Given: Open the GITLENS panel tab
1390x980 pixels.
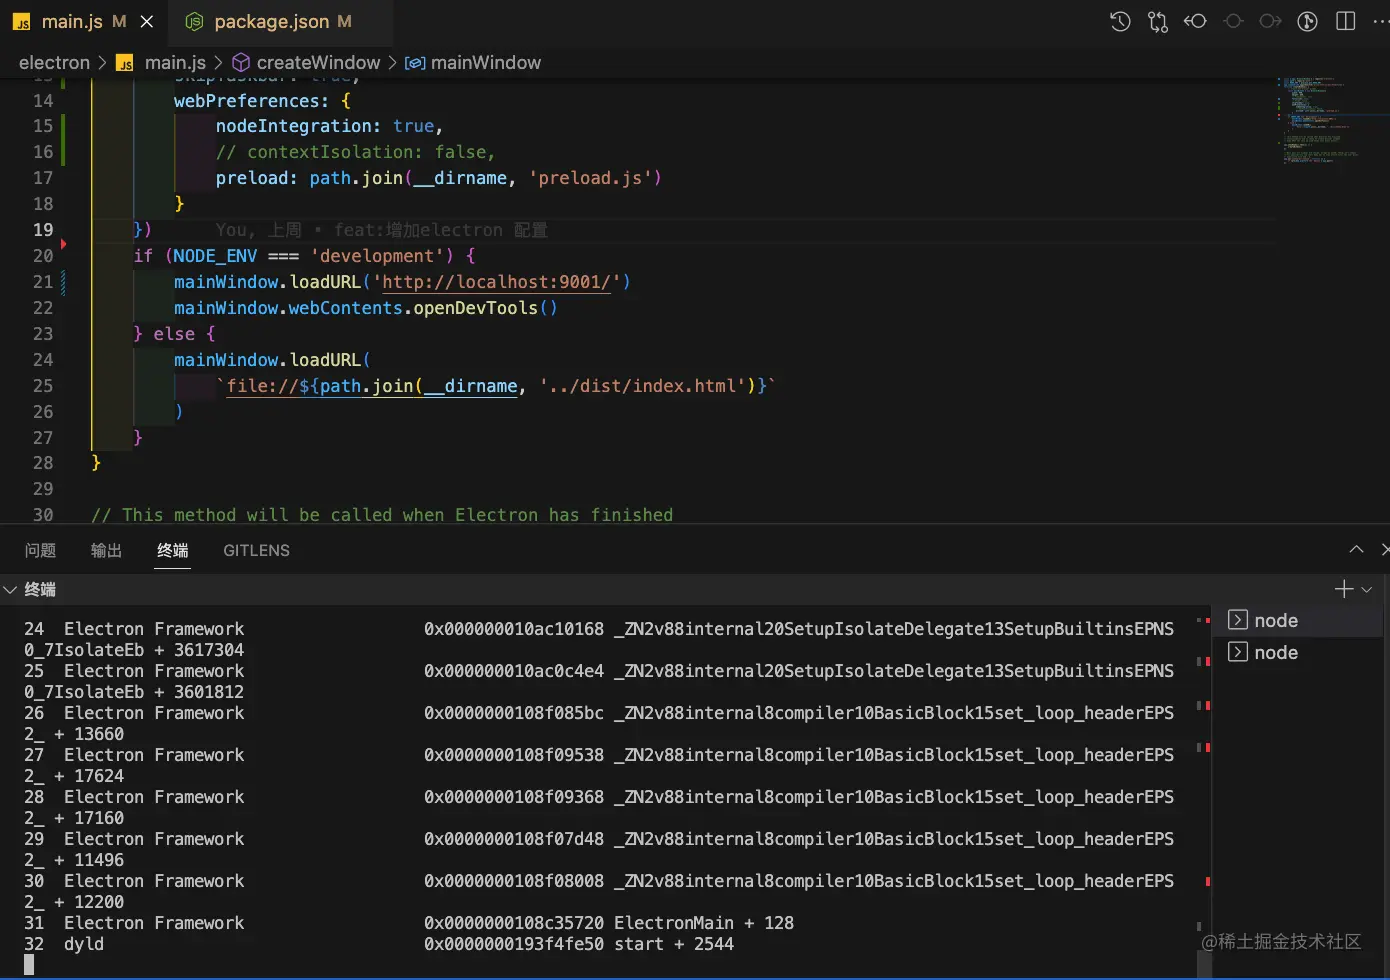Looking at the screenshot, I should 256,550.
